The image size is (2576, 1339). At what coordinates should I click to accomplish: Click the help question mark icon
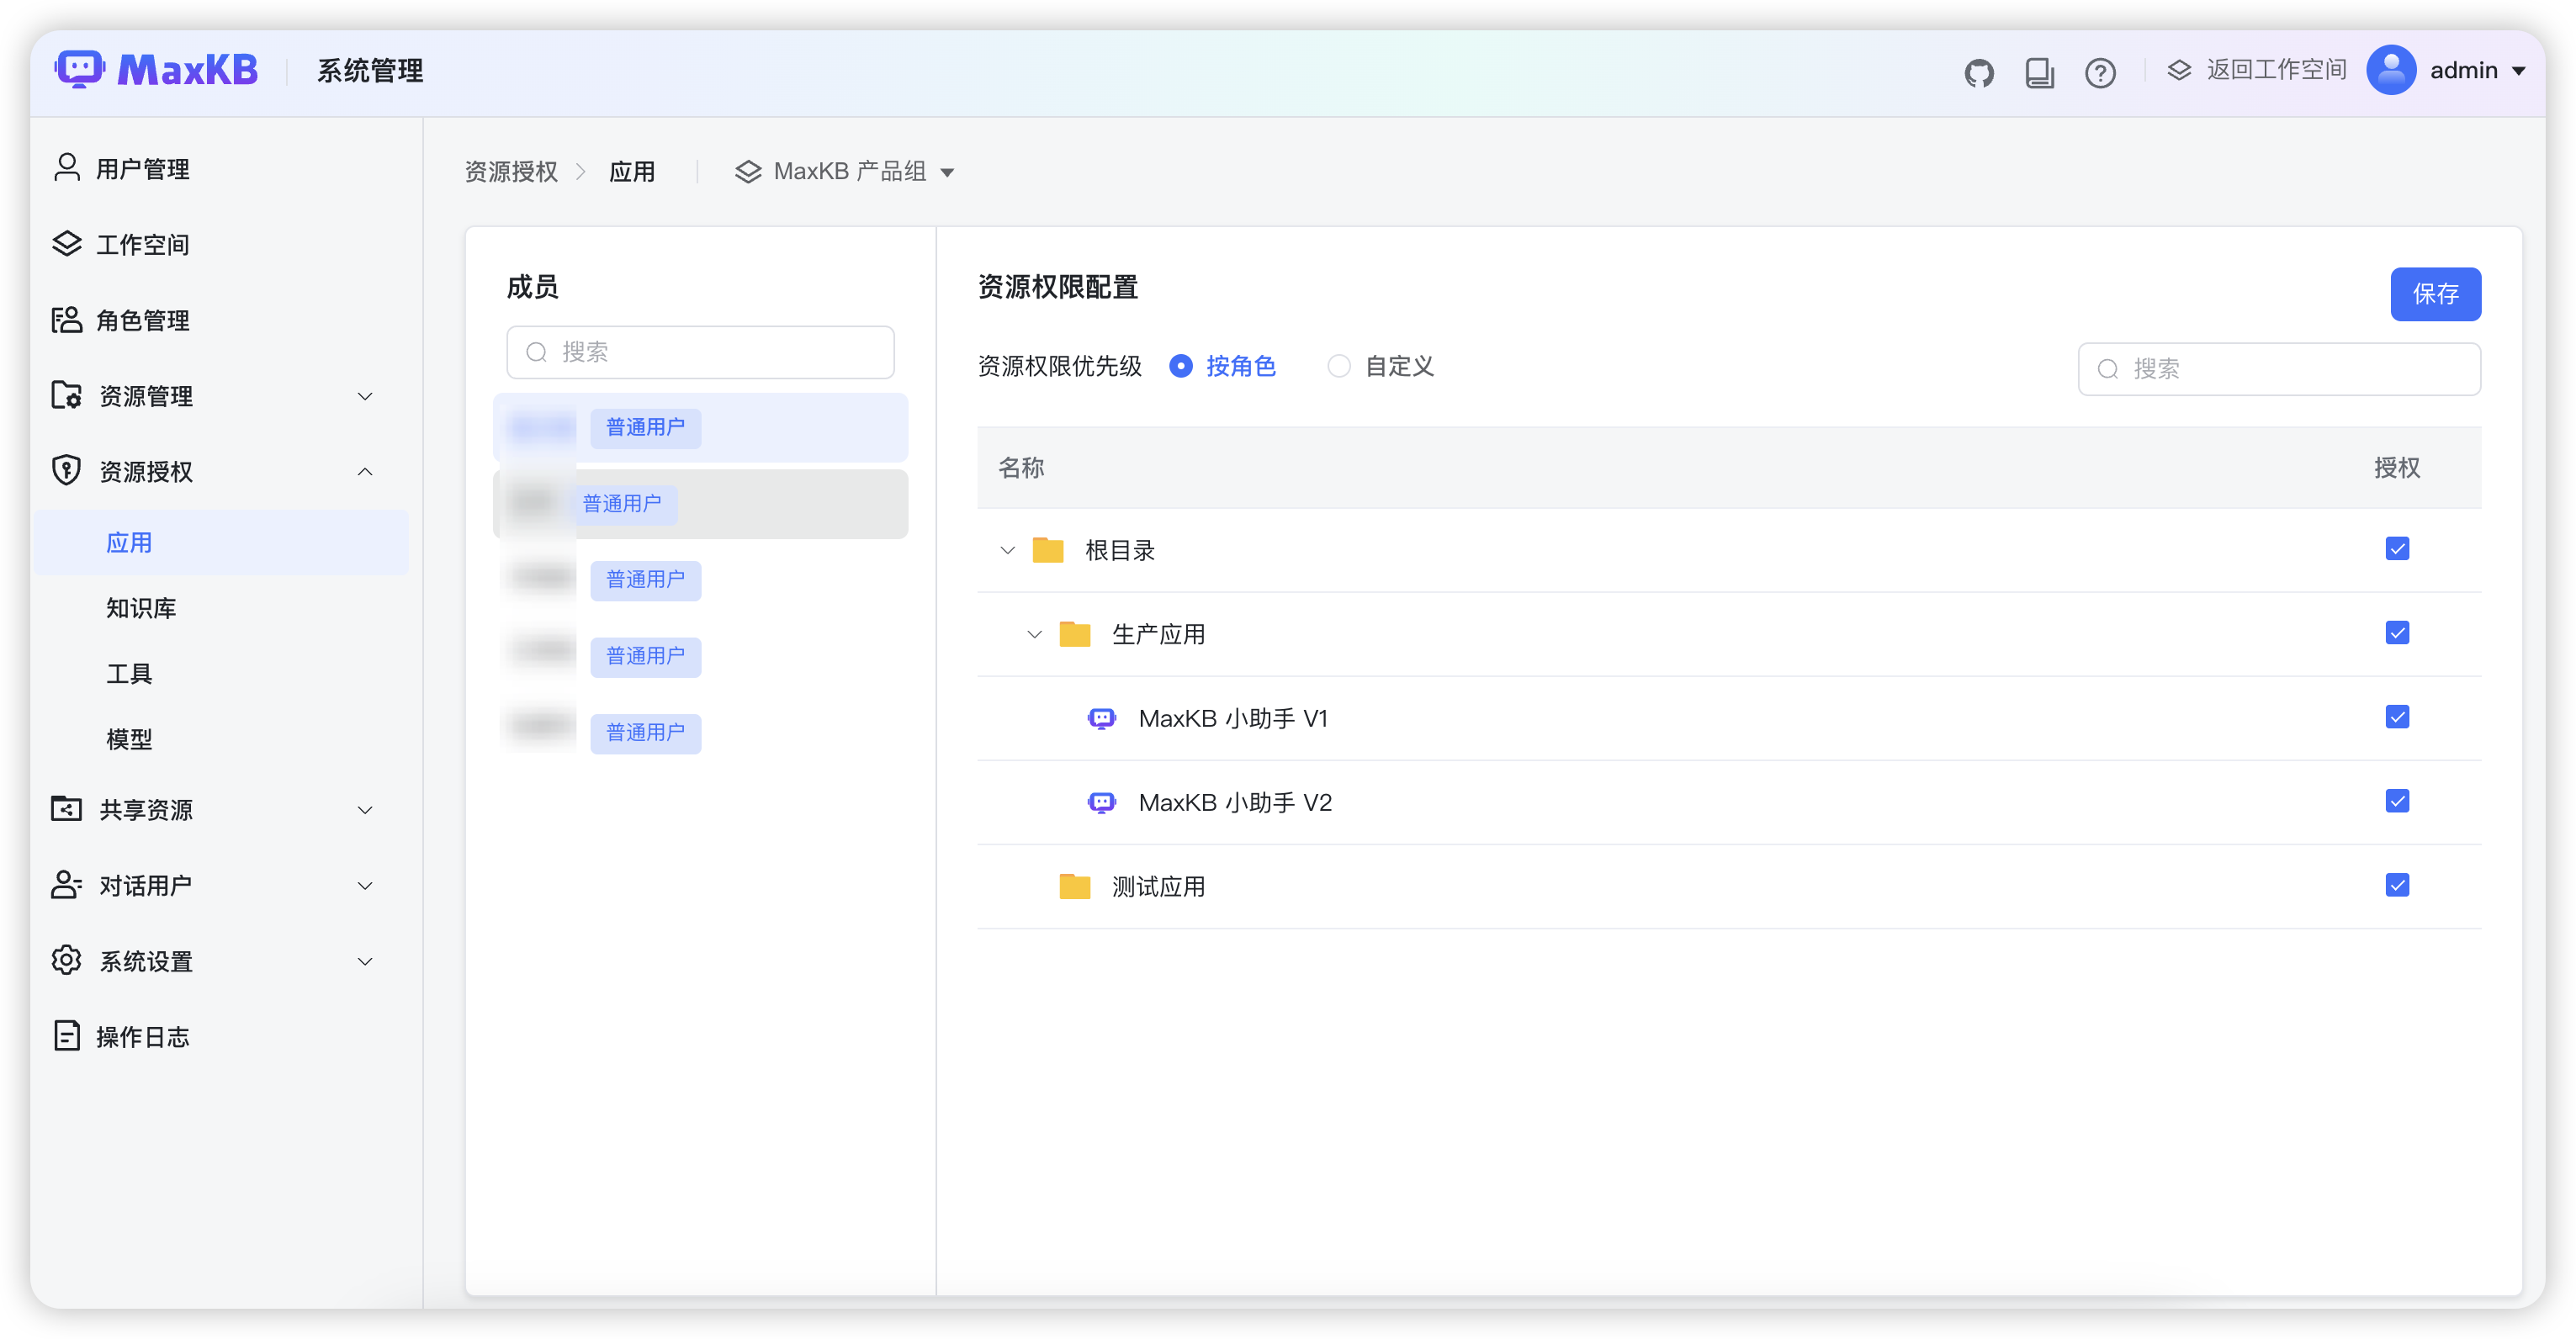click(x=2100, y=72)
